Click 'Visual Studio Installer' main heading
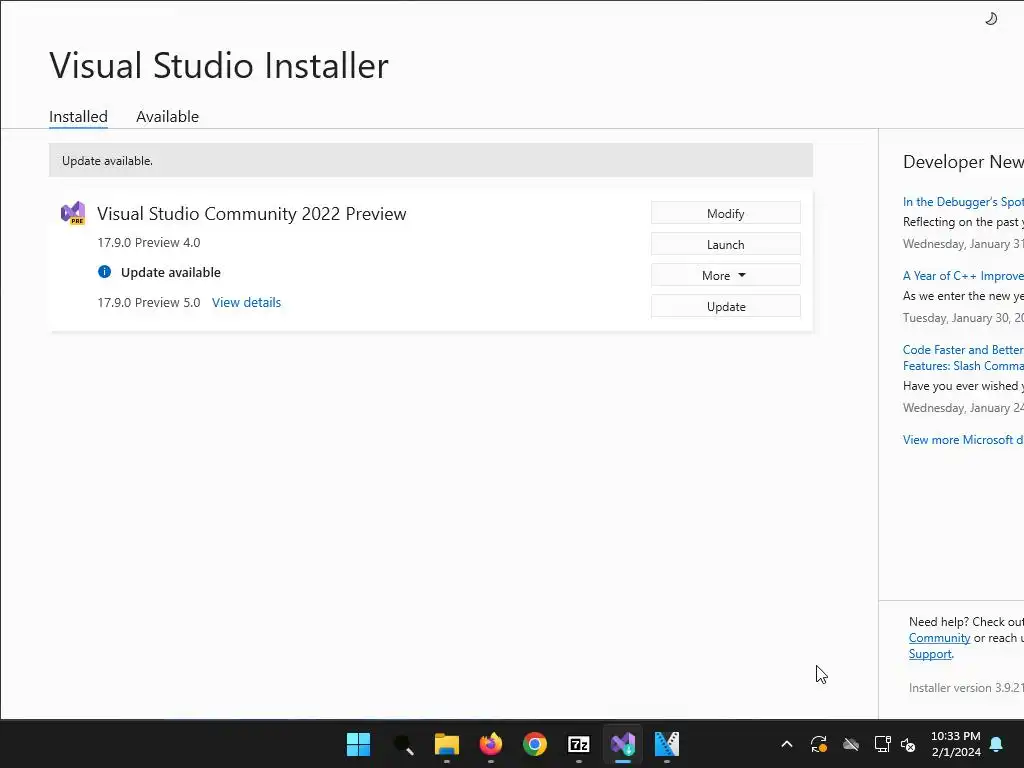 tap(219, 65)
